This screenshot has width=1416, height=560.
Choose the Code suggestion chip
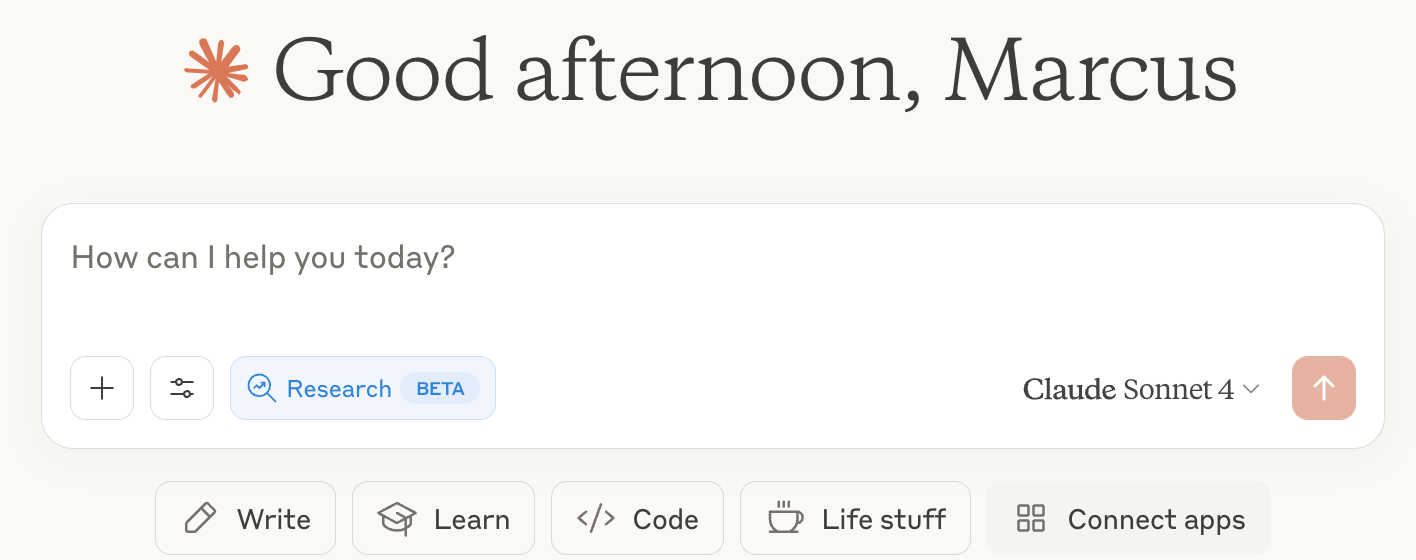(637, 519)
